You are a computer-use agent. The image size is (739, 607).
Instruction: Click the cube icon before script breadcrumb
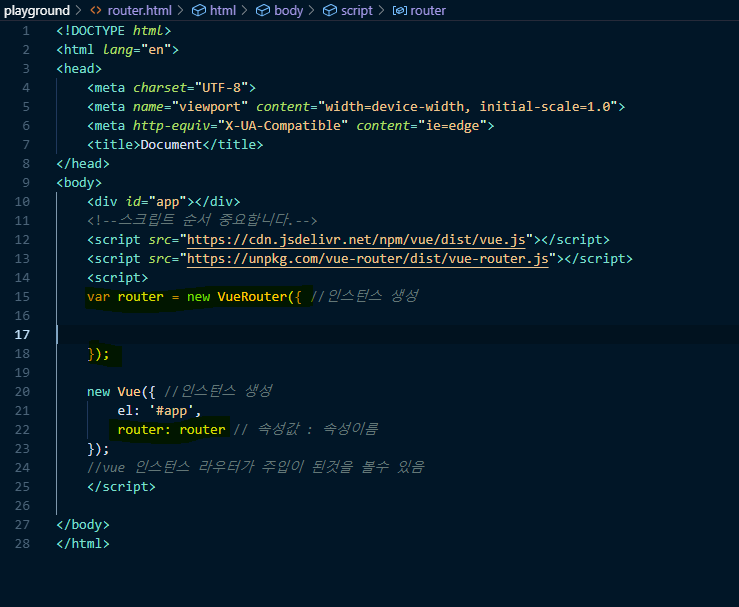(330, 10)
